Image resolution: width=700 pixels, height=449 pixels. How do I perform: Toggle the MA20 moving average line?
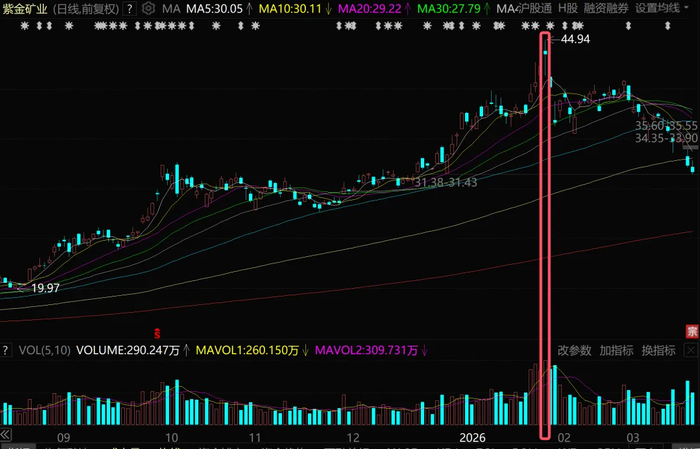click(x=375, y=8)
